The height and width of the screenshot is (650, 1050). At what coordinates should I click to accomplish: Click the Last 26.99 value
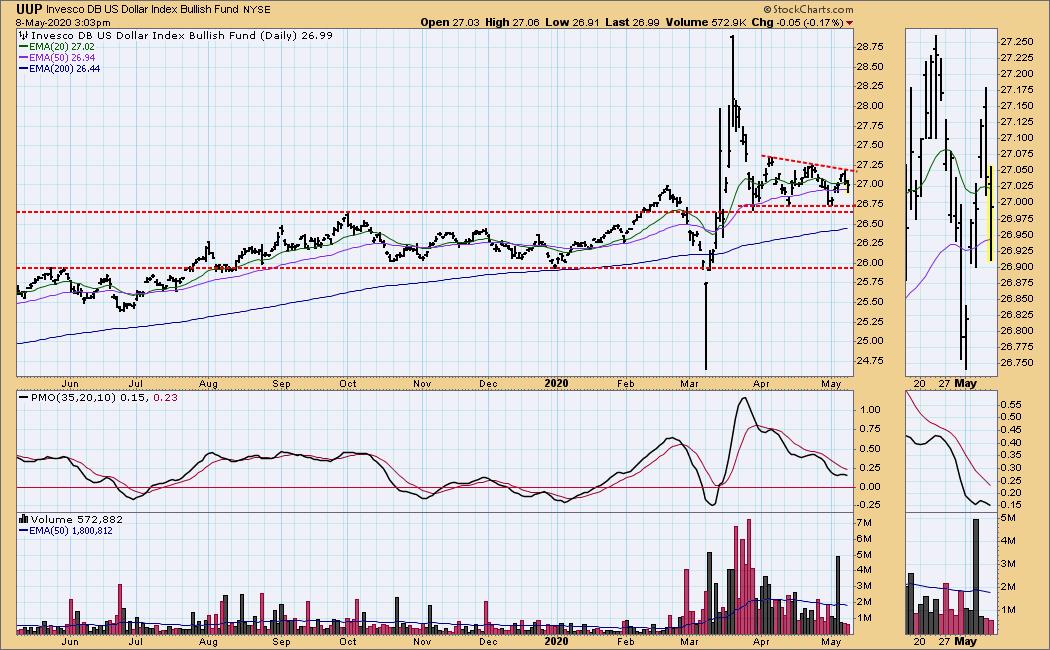tap(632, 22)
